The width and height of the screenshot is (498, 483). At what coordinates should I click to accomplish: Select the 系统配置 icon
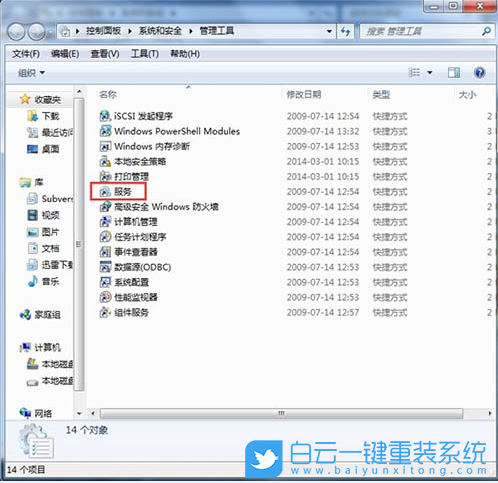click(105, 282)
